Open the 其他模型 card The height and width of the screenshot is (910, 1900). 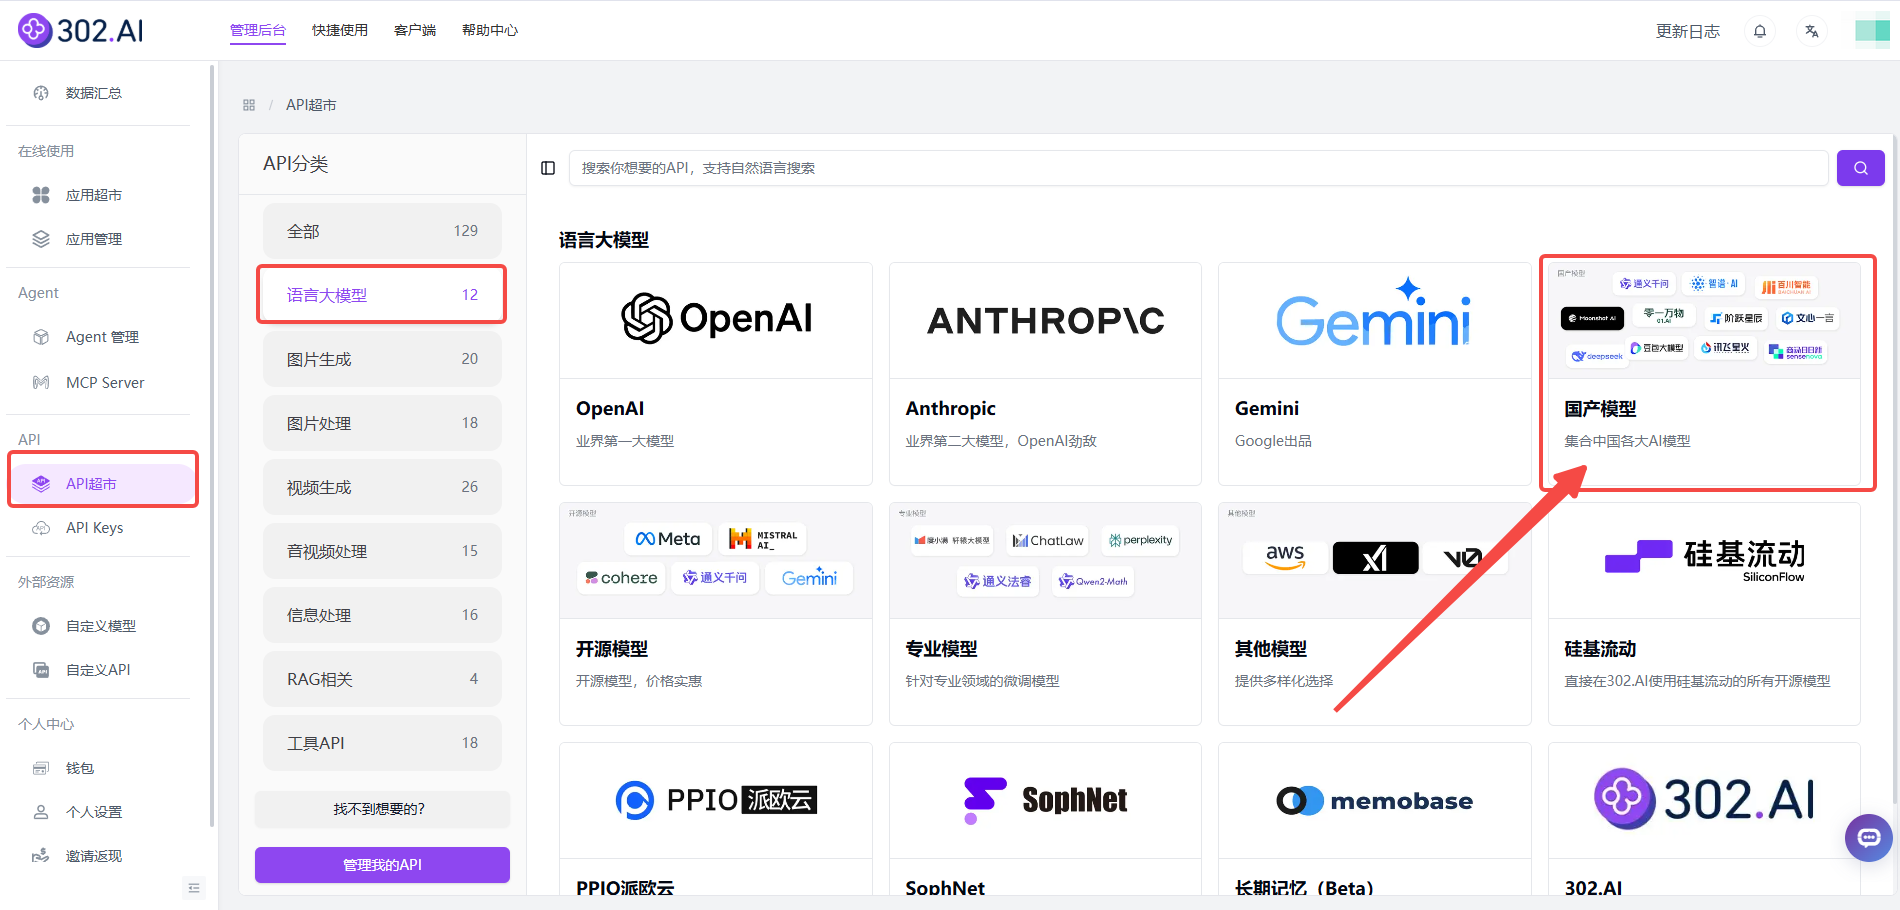1375,614
